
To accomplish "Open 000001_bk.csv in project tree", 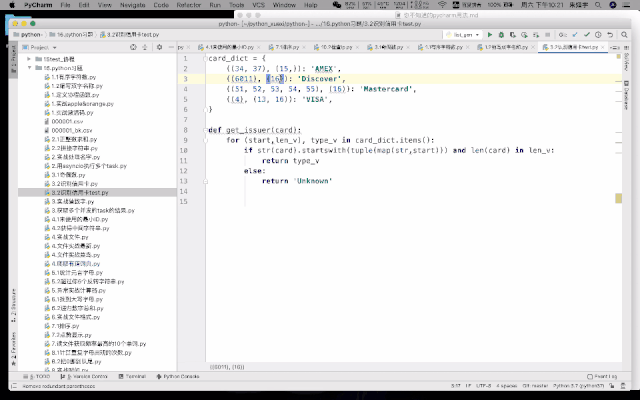I will (x=68, y=131).
